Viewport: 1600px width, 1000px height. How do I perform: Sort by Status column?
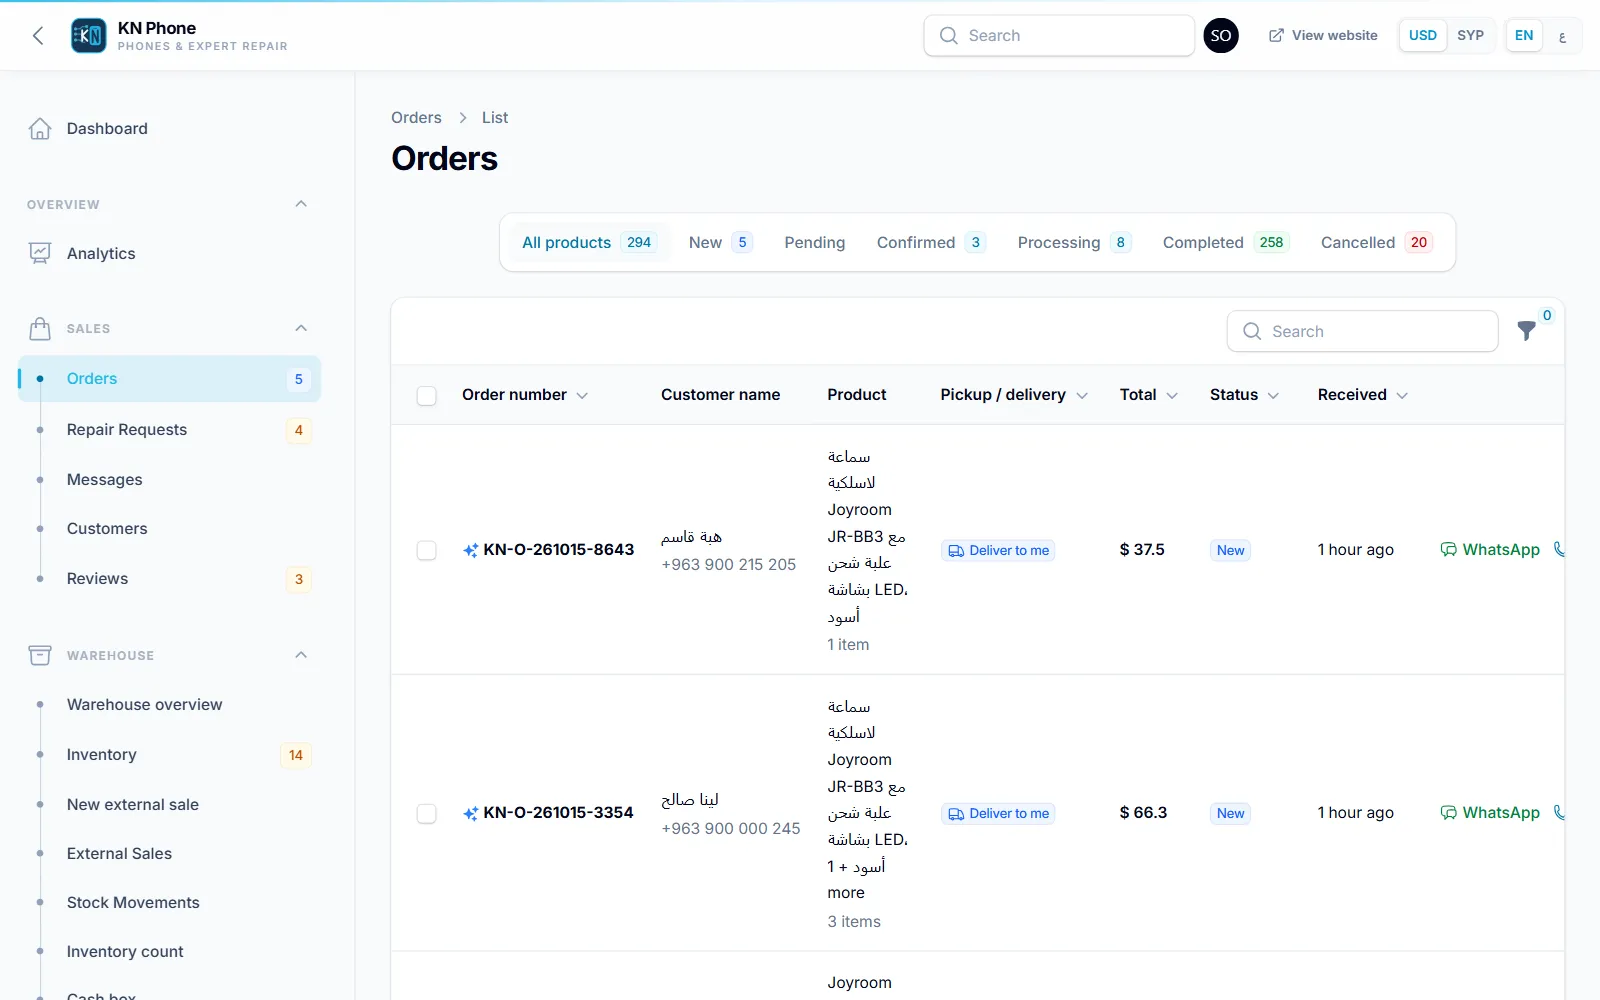pyautogui.click(x=1245, y=395)
